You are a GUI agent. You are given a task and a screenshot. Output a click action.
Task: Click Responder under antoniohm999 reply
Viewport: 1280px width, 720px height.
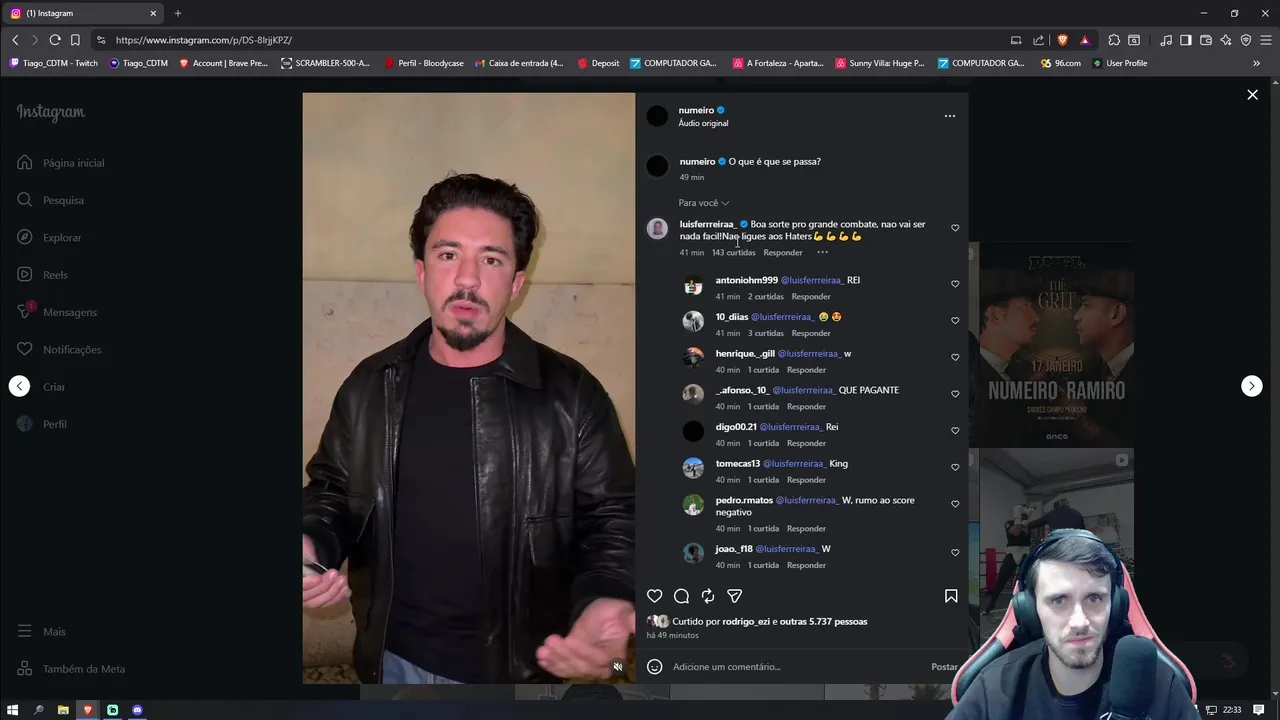tap(811, 297)
